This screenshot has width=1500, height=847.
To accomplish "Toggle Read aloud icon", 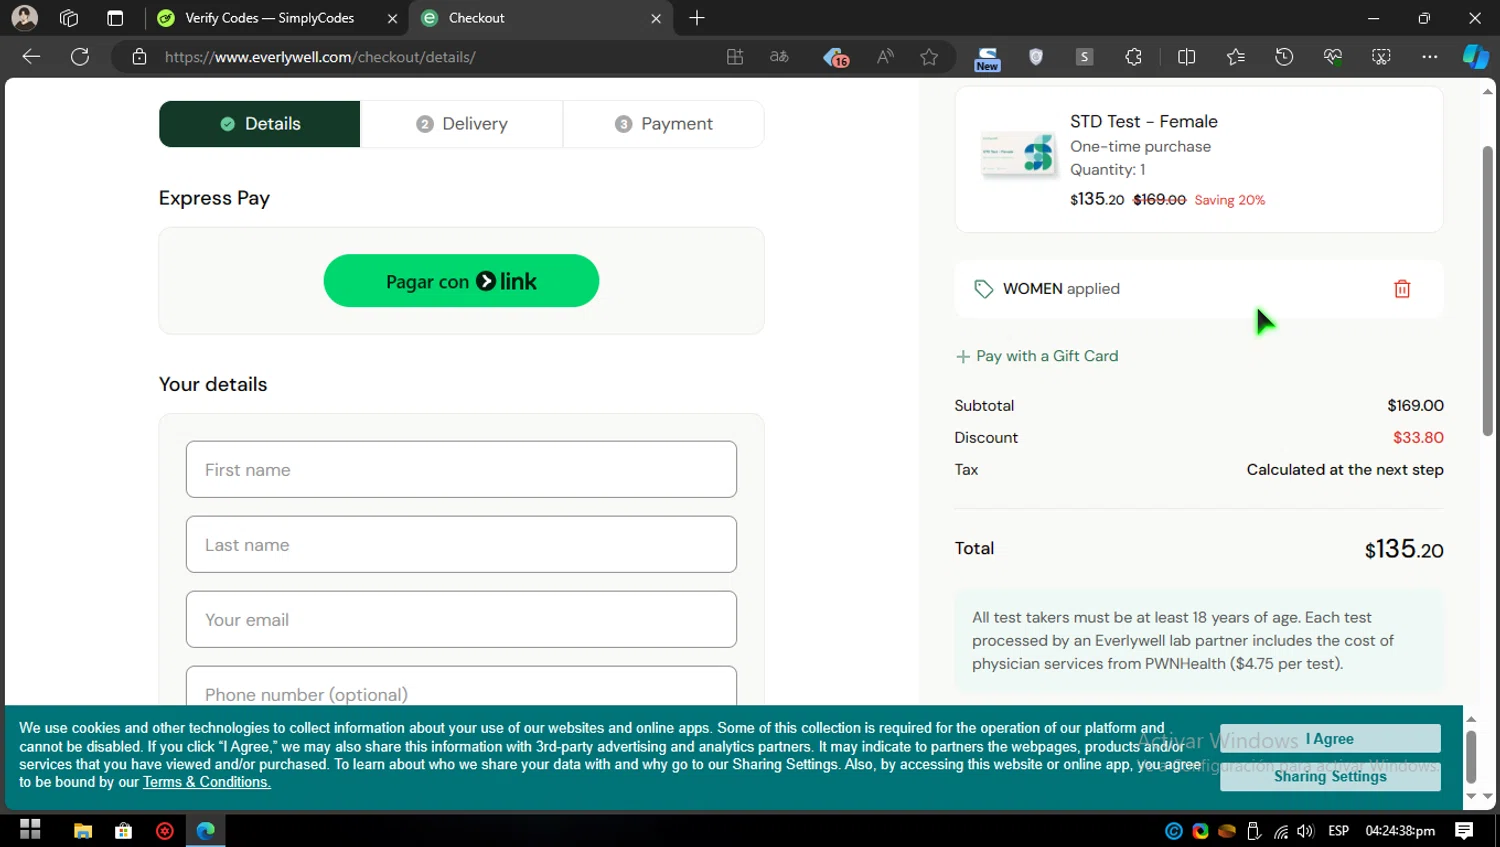I will [885, 57].
